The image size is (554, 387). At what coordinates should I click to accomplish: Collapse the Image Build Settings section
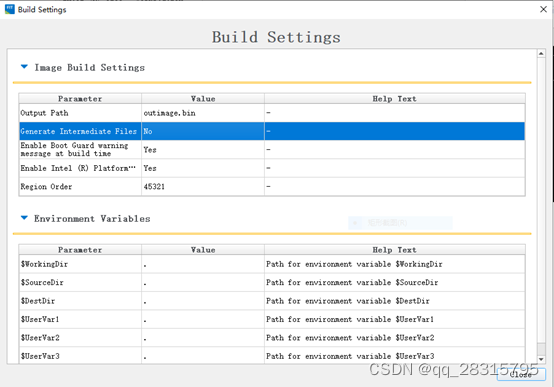click(24, 66)
